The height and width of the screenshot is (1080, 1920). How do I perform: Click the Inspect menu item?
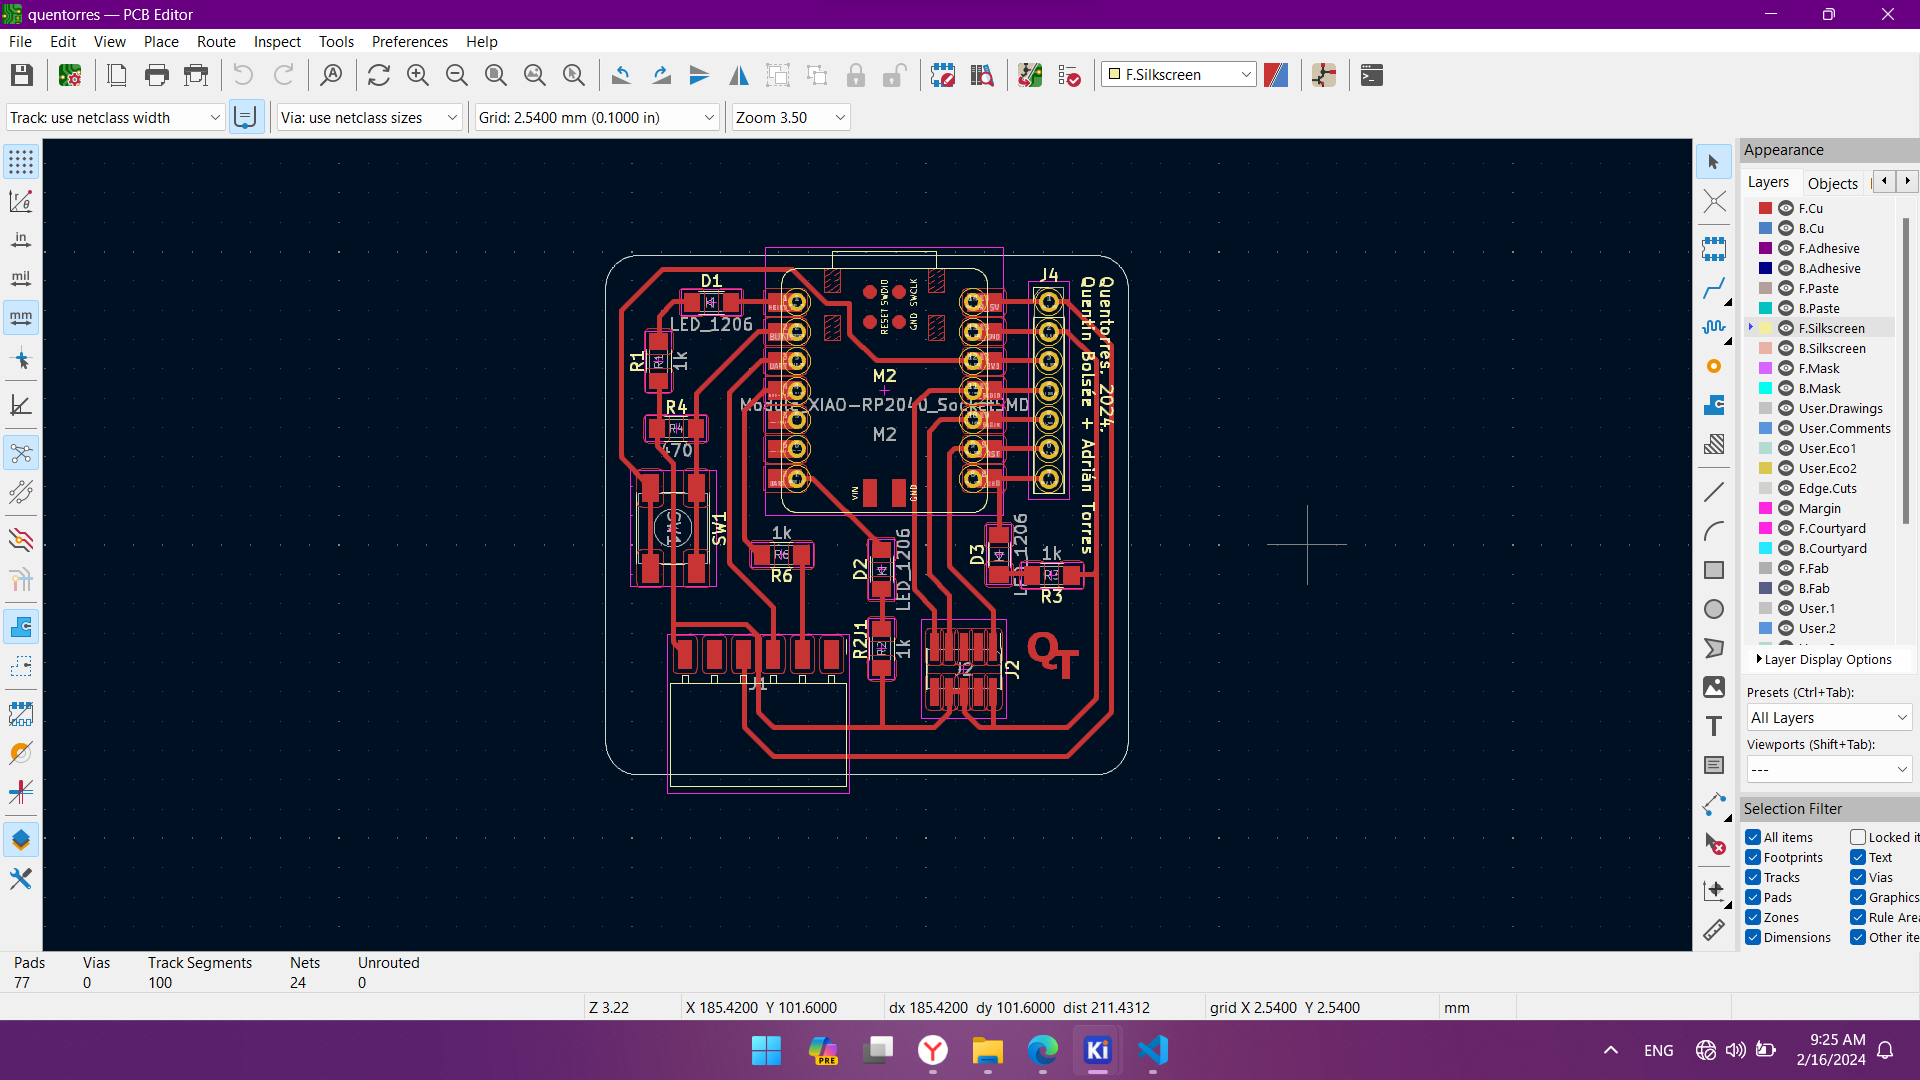point(277,41)
